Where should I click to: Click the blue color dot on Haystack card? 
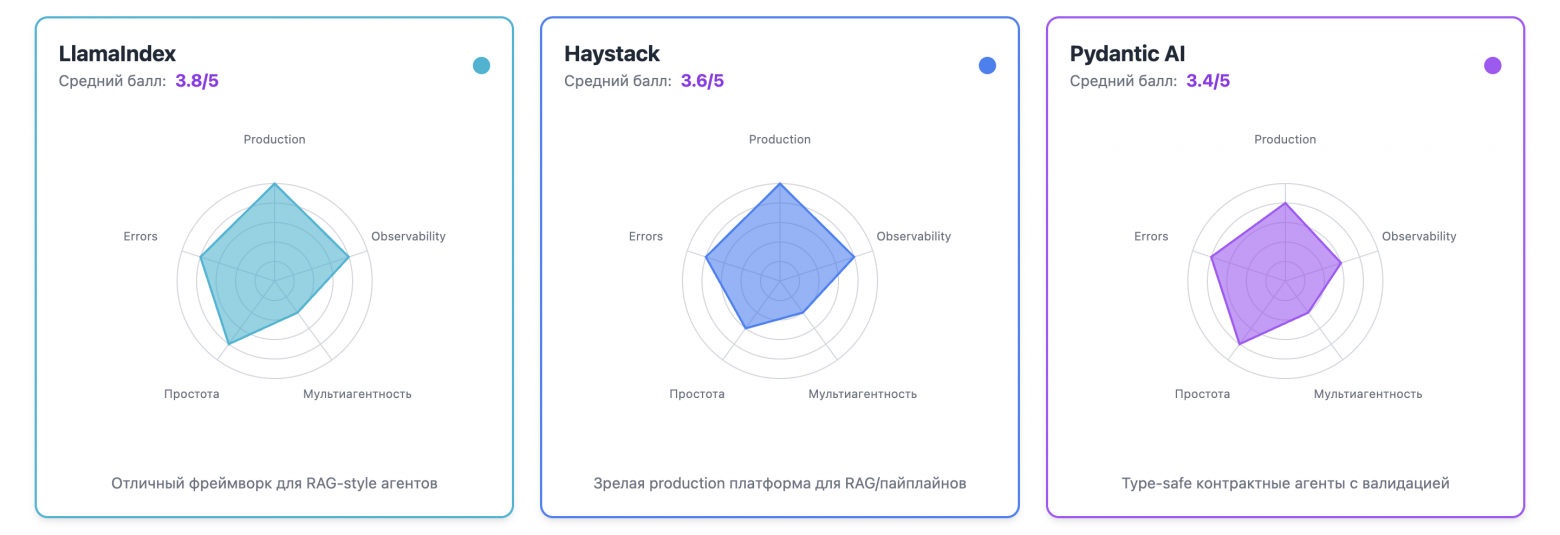point(987,66)
